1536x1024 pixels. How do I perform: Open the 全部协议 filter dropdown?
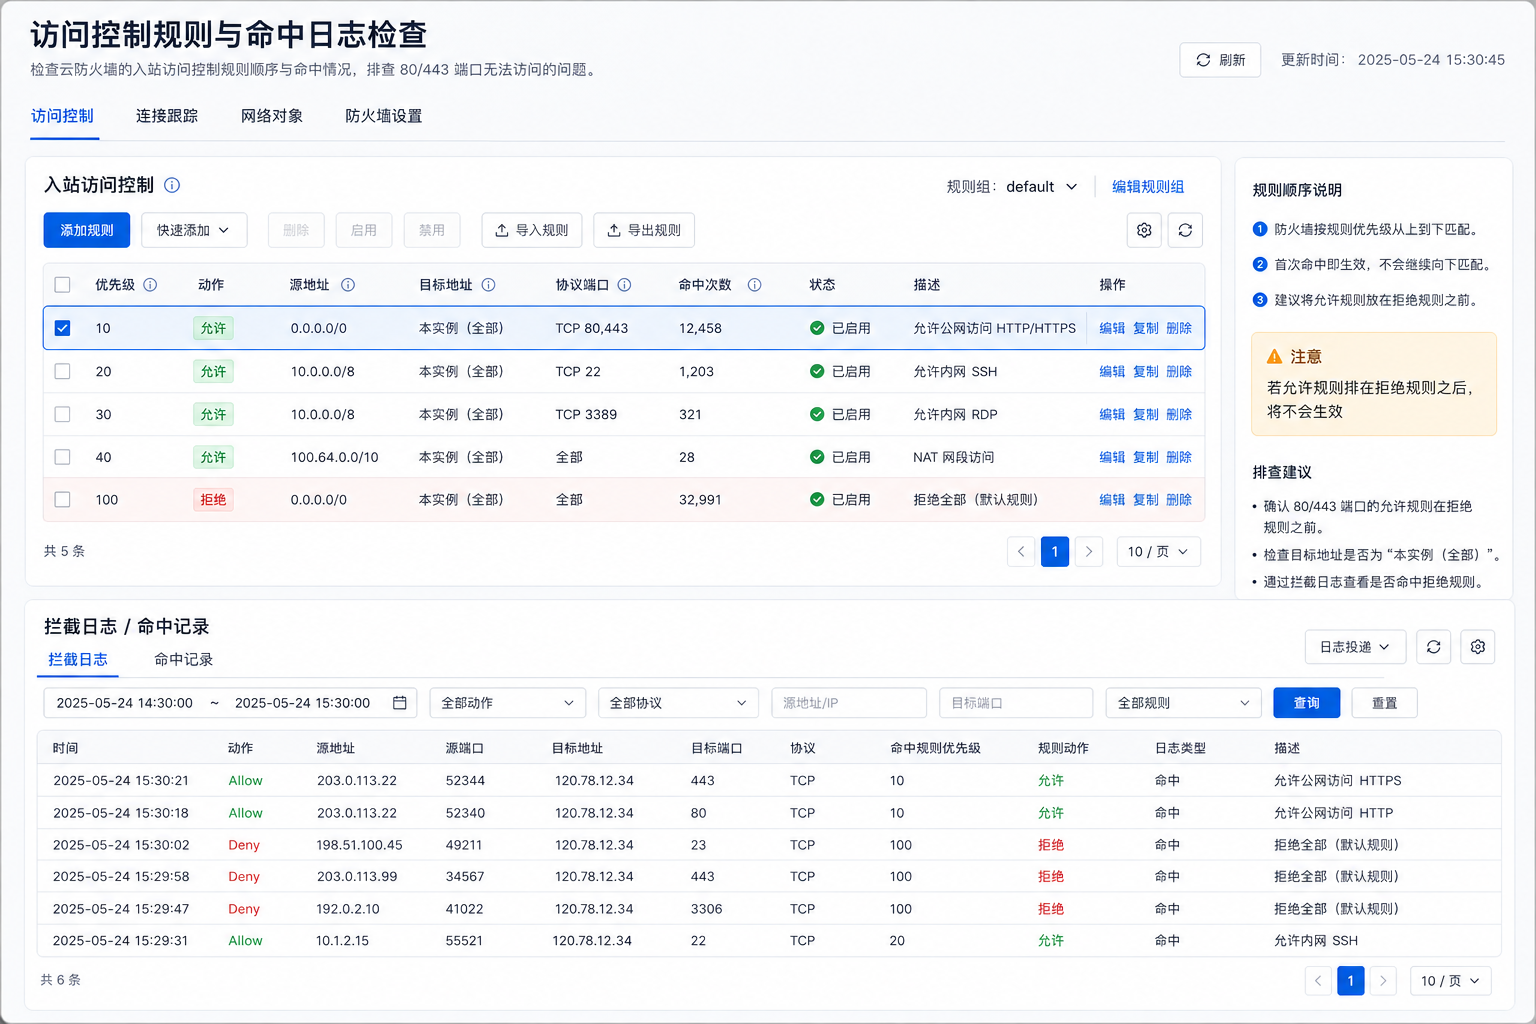pos(678,703)
